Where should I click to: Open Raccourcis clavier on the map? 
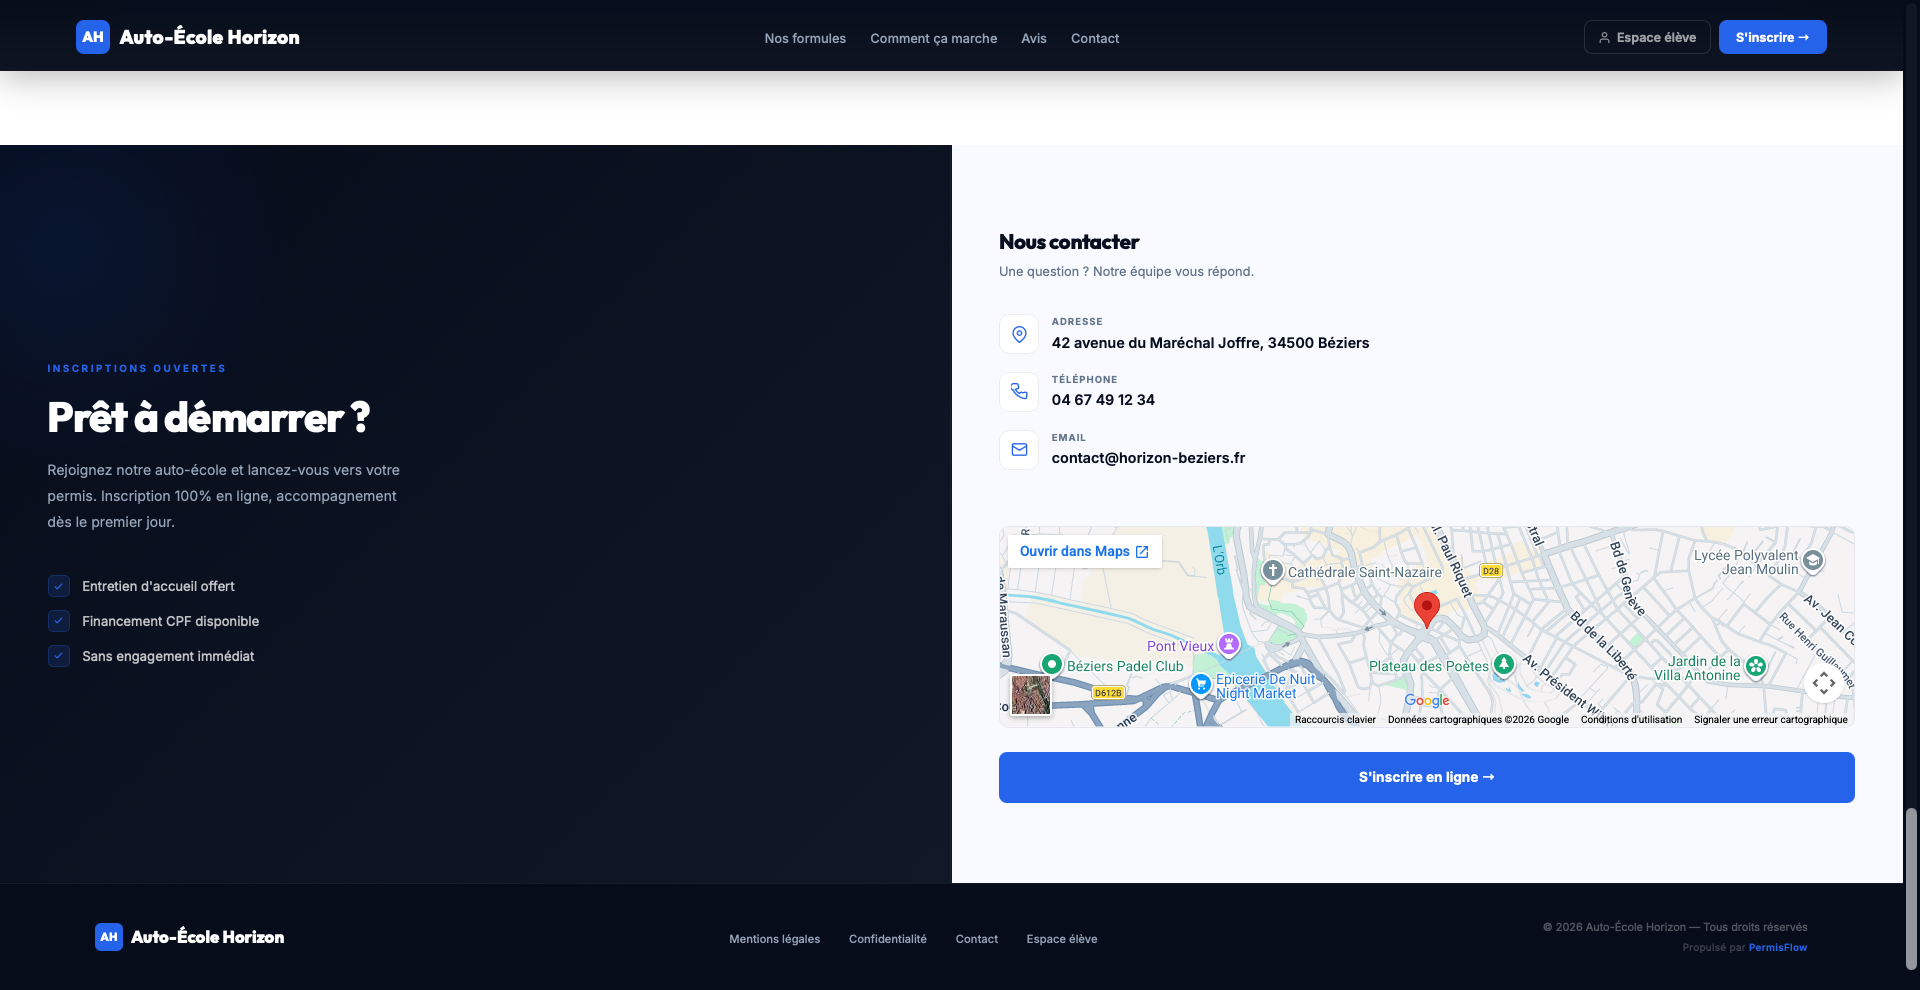click(1335, 719)
